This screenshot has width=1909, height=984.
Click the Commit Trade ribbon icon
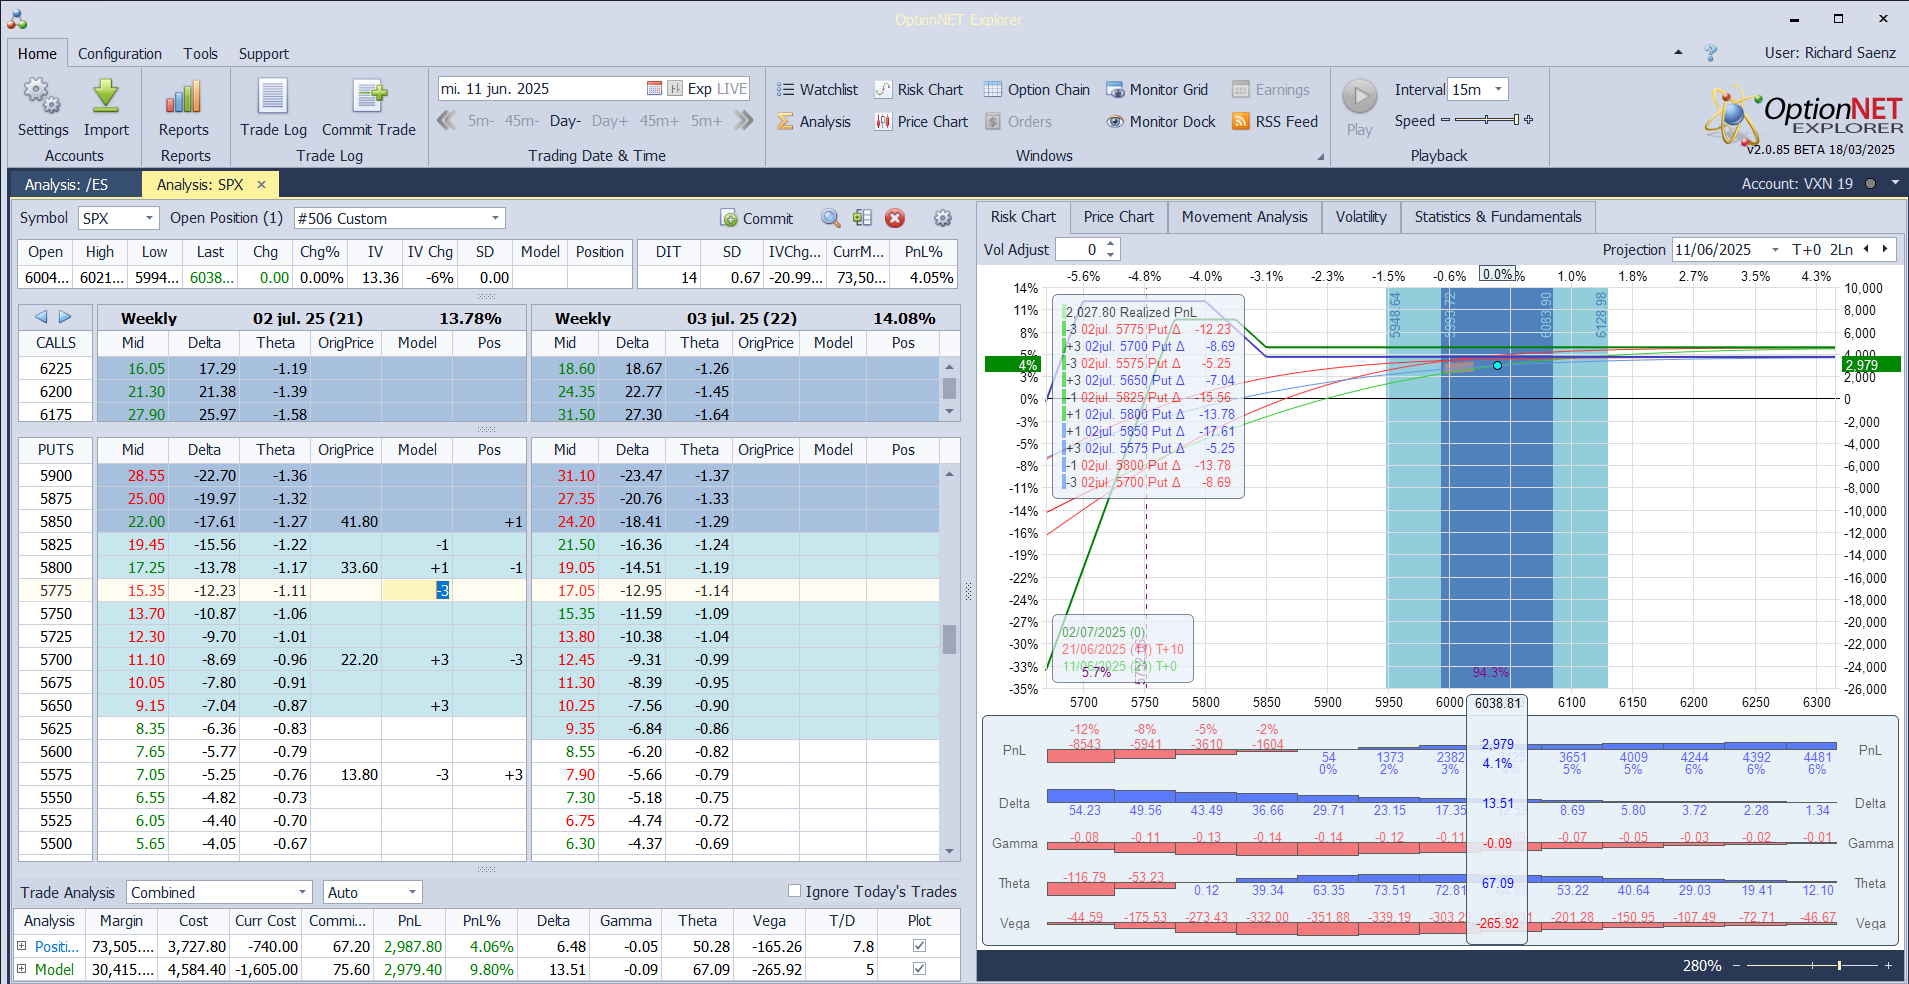click(x=369, y=97)
